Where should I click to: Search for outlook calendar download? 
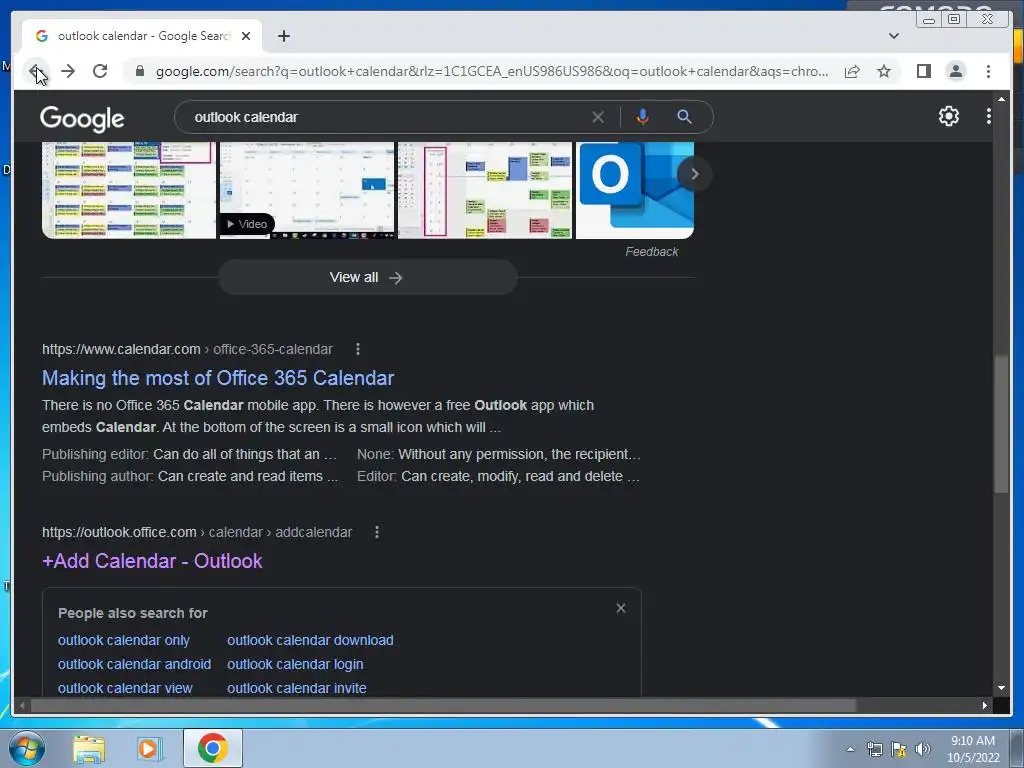(x=310, y=641)
